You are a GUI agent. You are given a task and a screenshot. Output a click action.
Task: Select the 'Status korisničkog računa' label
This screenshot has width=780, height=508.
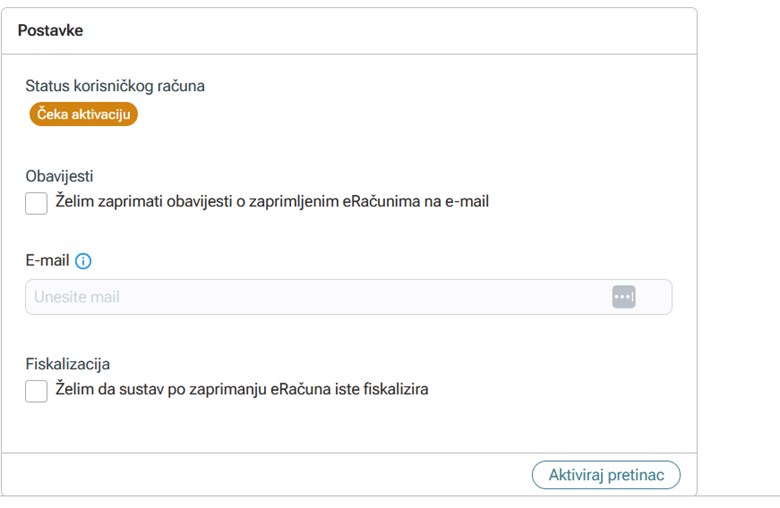pyautogui.click(x=115, y=86)
